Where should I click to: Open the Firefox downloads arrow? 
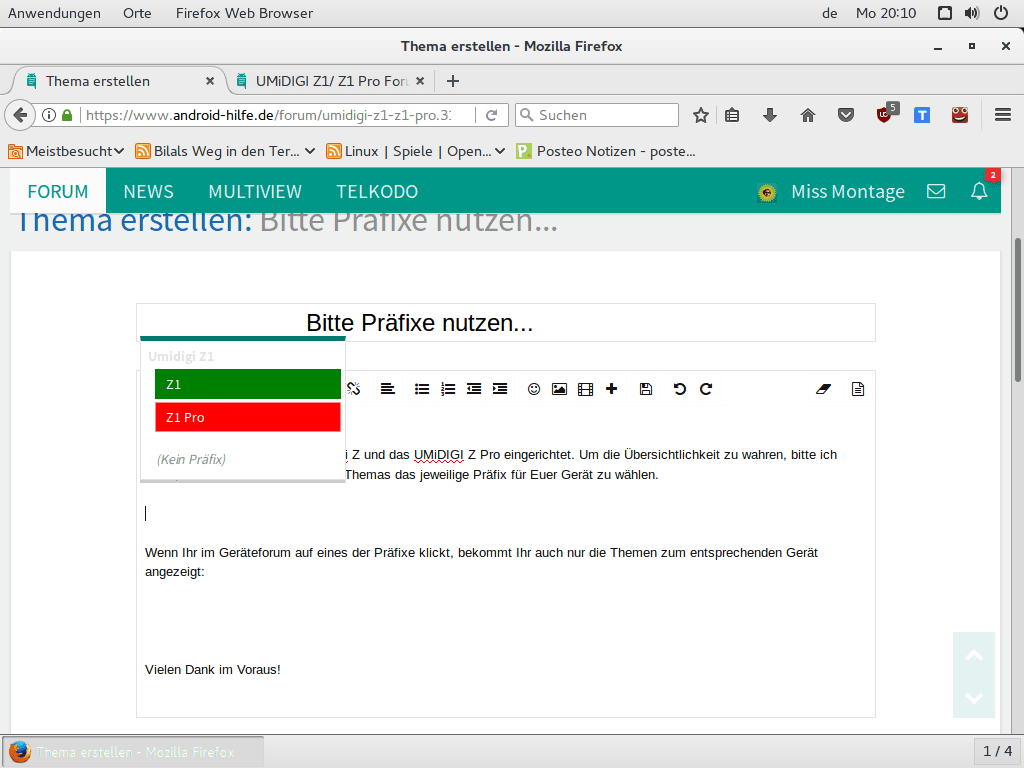(x=770, y=116)
